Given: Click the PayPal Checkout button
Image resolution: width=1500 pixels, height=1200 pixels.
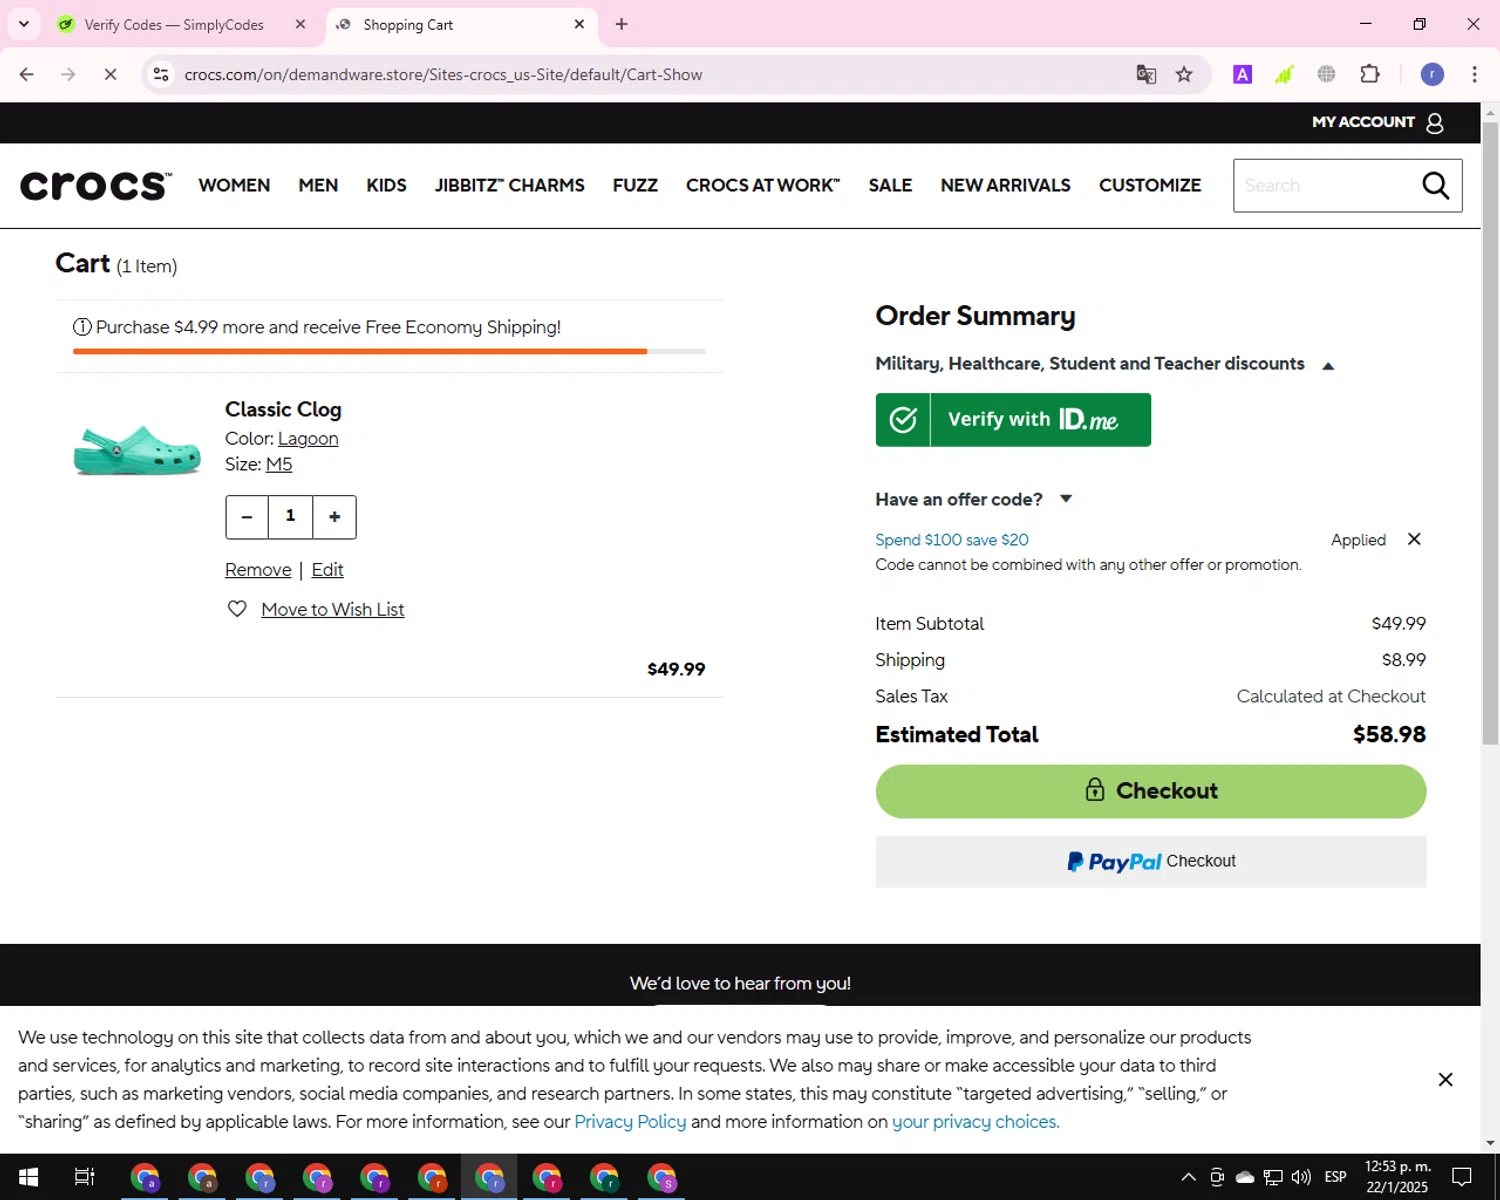Looking at the screenshot, I should pos(1151,861).
